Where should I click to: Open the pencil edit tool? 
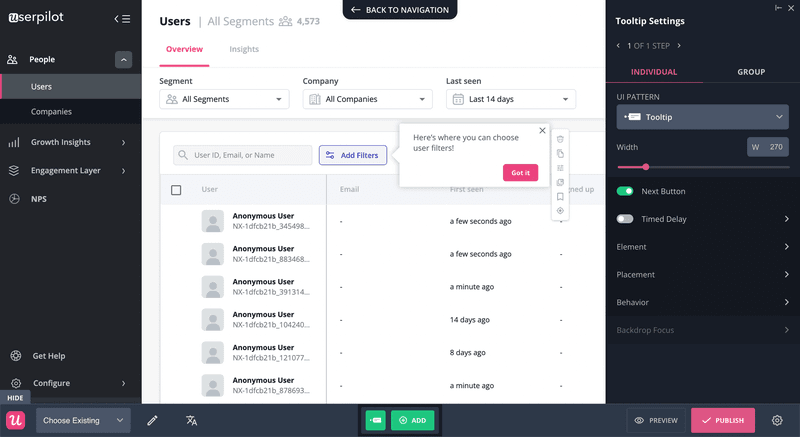click(152, 421)
